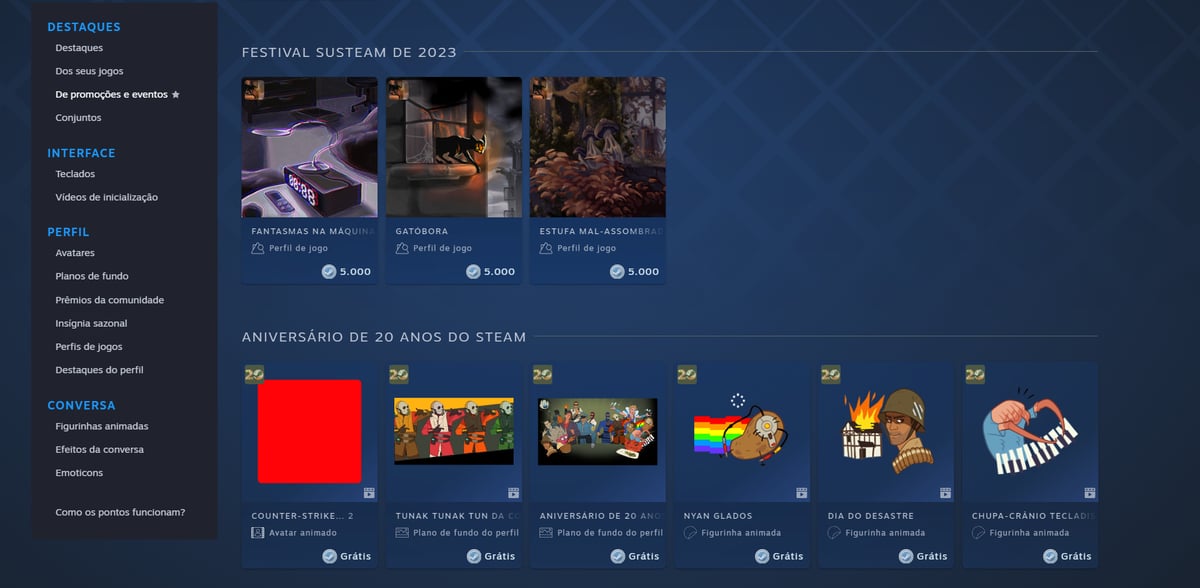This screenshot has height=588, width=1200.
Task: Open the Aniversário de 20 Anos artwork thumbnail
Action: pyautogui.click(x=598, y=431)
